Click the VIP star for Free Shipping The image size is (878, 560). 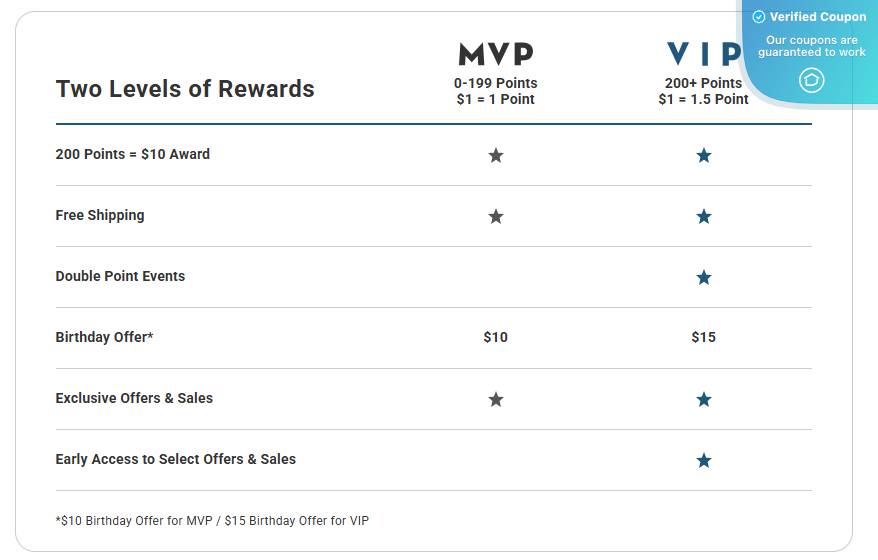pyautogui.click(x=704, y=216)
